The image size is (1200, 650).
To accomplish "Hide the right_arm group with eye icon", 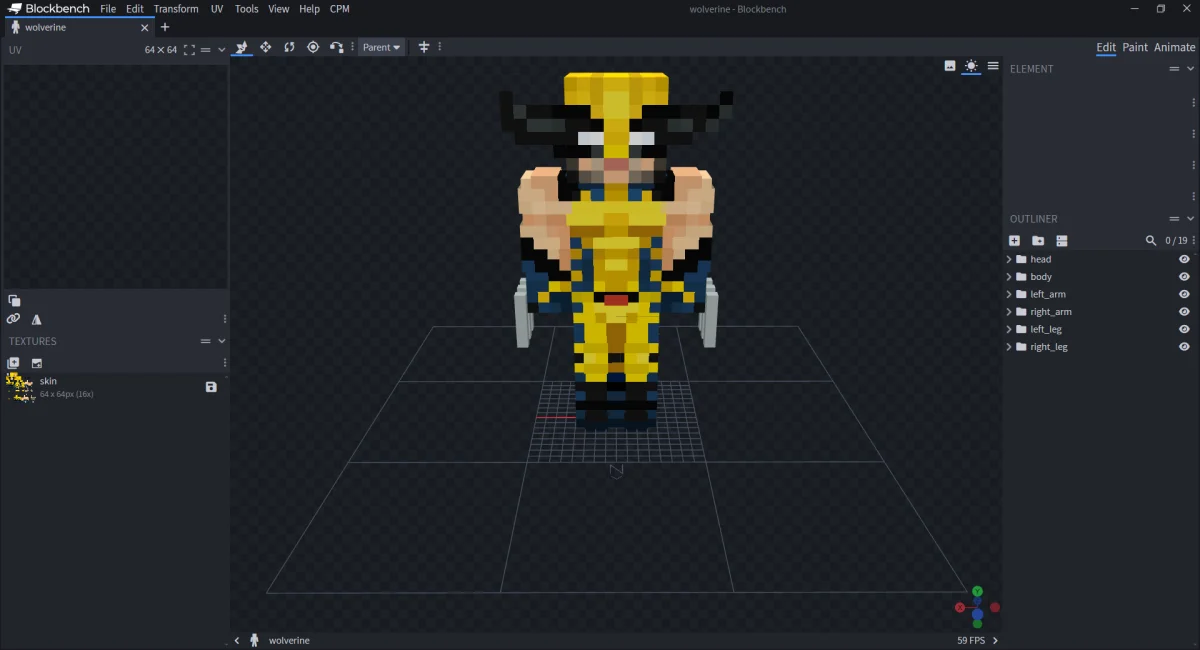I will pyautogui.click(x=1184, y=312).
